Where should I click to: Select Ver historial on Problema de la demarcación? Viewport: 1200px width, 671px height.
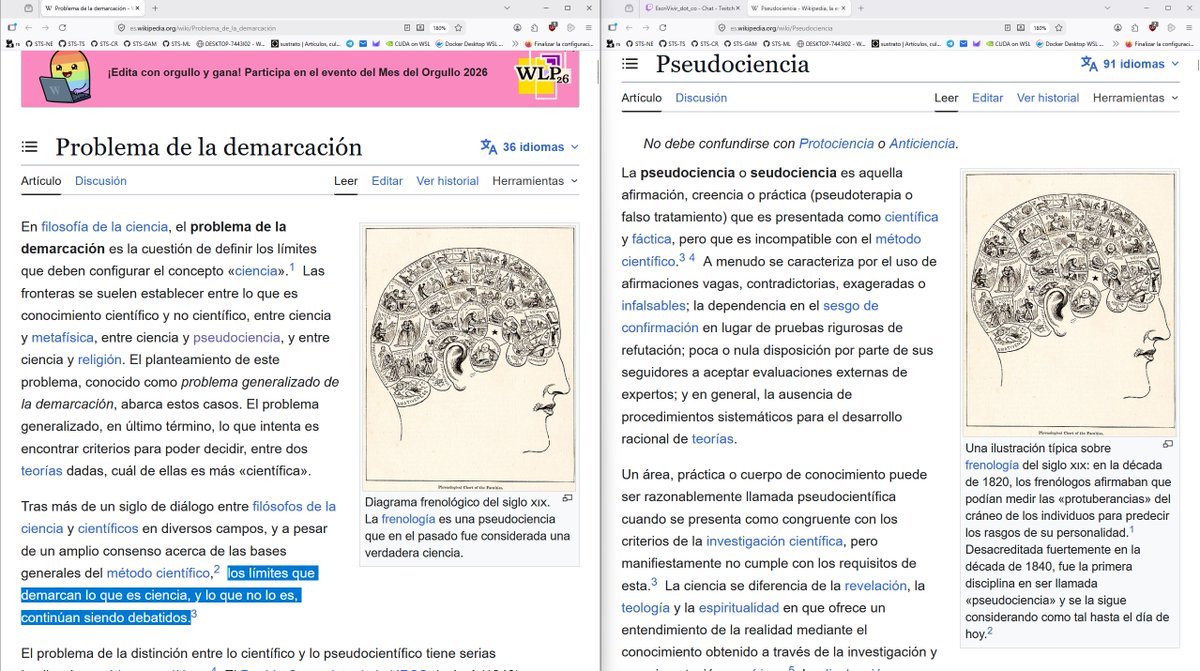[448, 181]
